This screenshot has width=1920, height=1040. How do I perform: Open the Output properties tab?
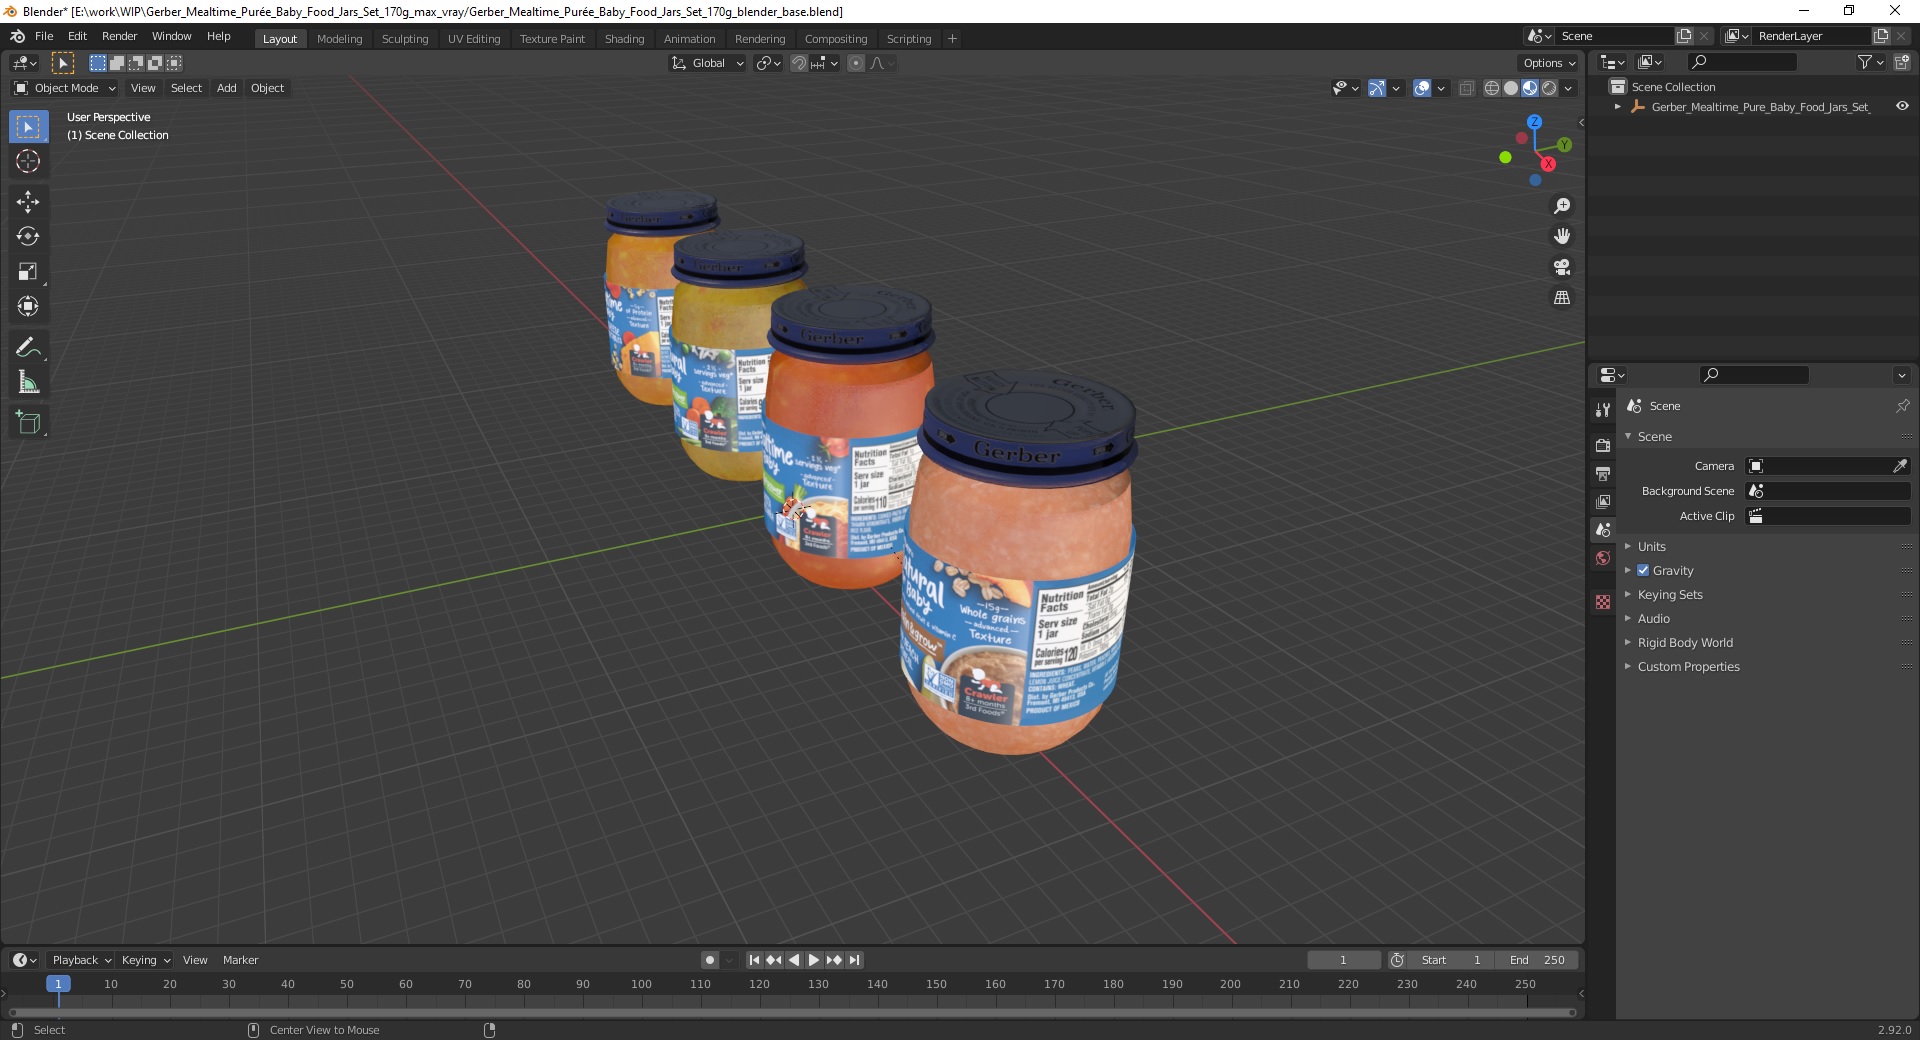pos(1603,473)
